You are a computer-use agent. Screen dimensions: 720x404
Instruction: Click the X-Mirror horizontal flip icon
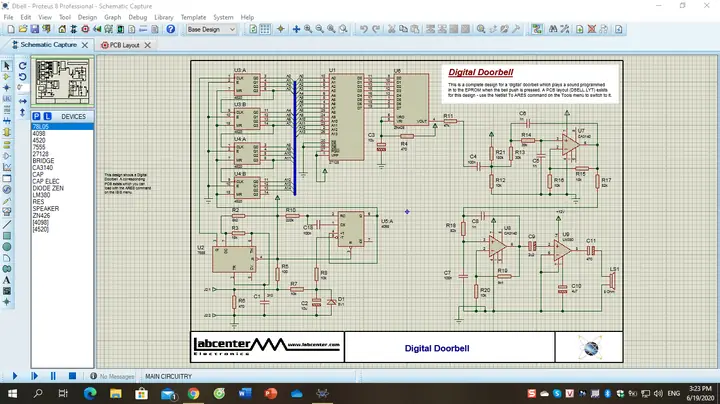pyautogui.click(x=22, y=101)
